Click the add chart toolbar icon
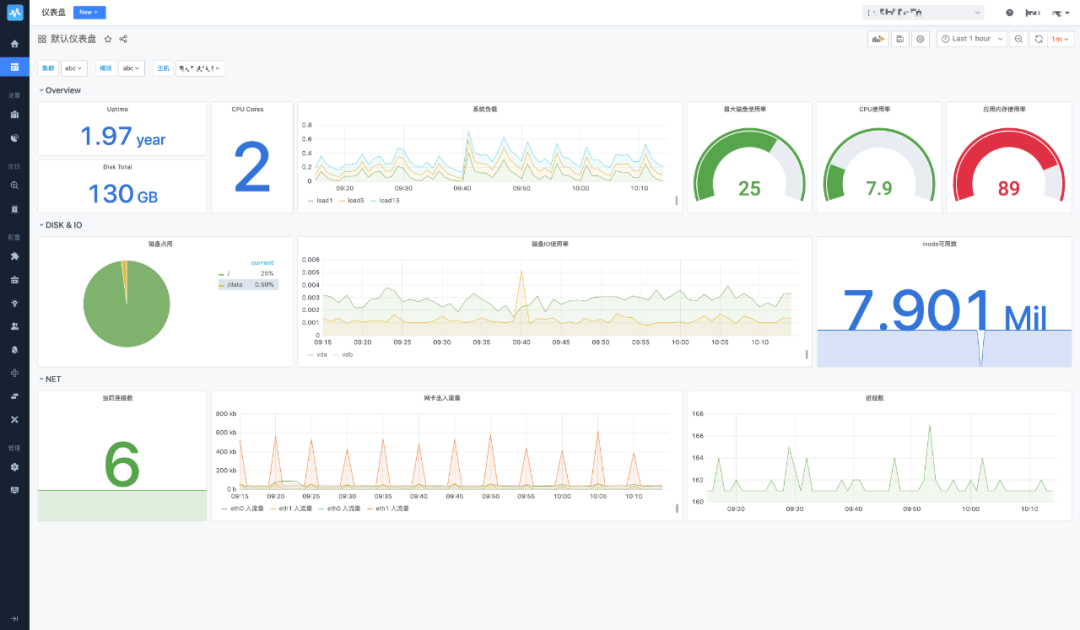Viewport: 1080px width, 630px height. [x=878, y=39]
